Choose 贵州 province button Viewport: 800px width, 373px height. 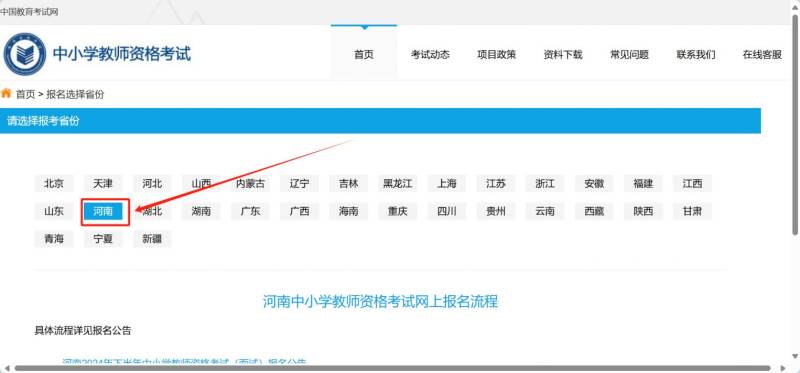[496, 211]
